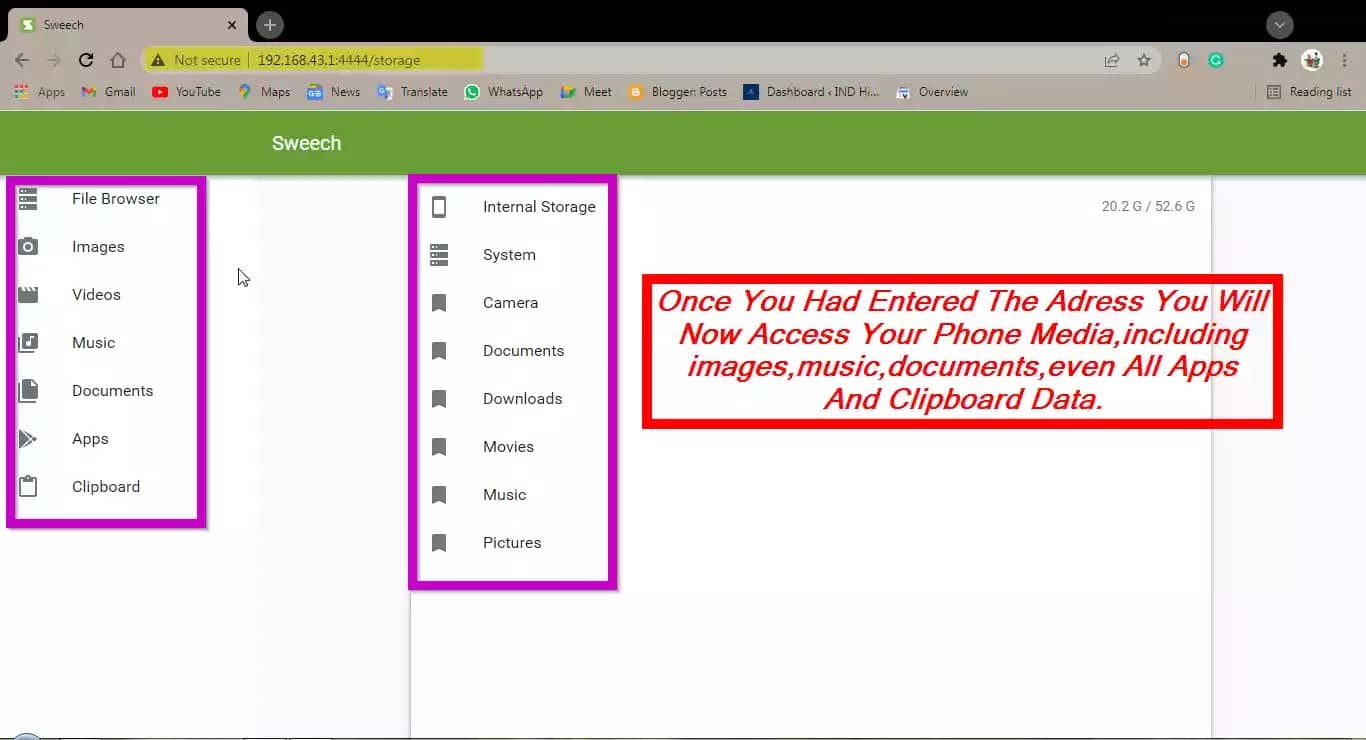Click the Not secure warning indicator
The image size is (1366, 740).
point(195,60)
